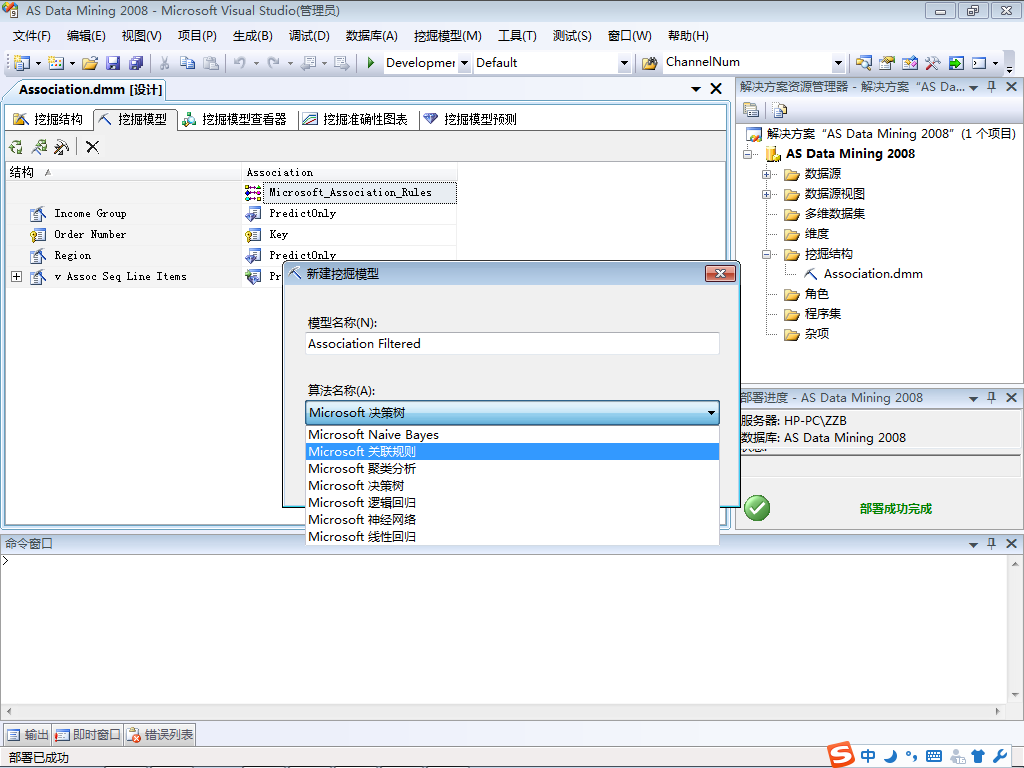Open the 输出 bottom tab
The width and height of the screenshot is (1024, 768).
tap(28, 735)
